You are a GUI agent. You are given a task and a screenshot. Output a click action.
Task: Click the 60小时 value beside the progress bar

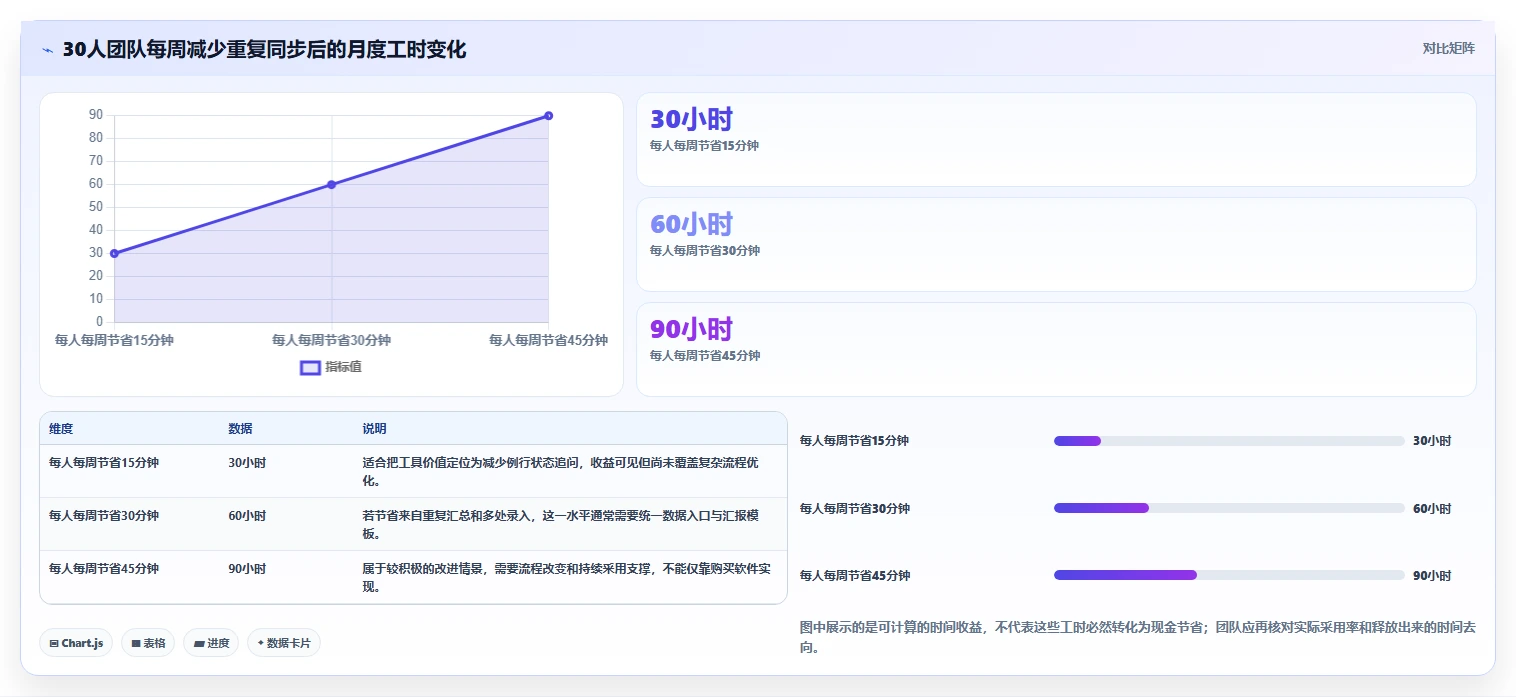[x=1432, y=508]
